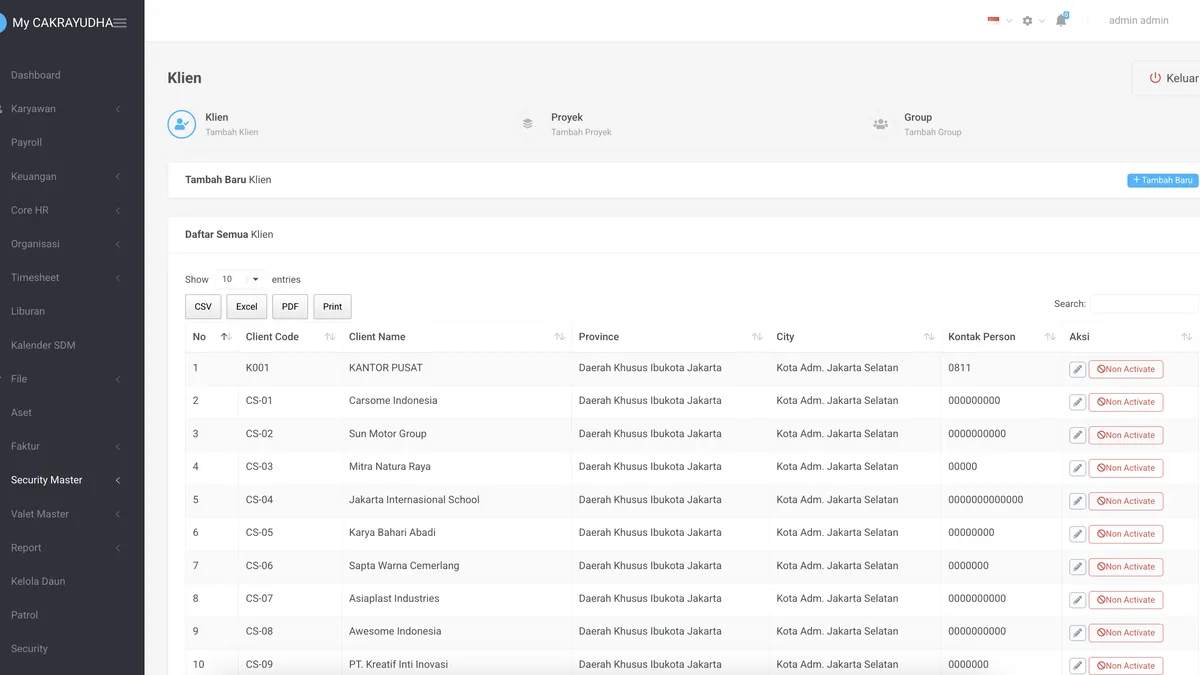Open the Show entries count dropdown

pos(240,280)
